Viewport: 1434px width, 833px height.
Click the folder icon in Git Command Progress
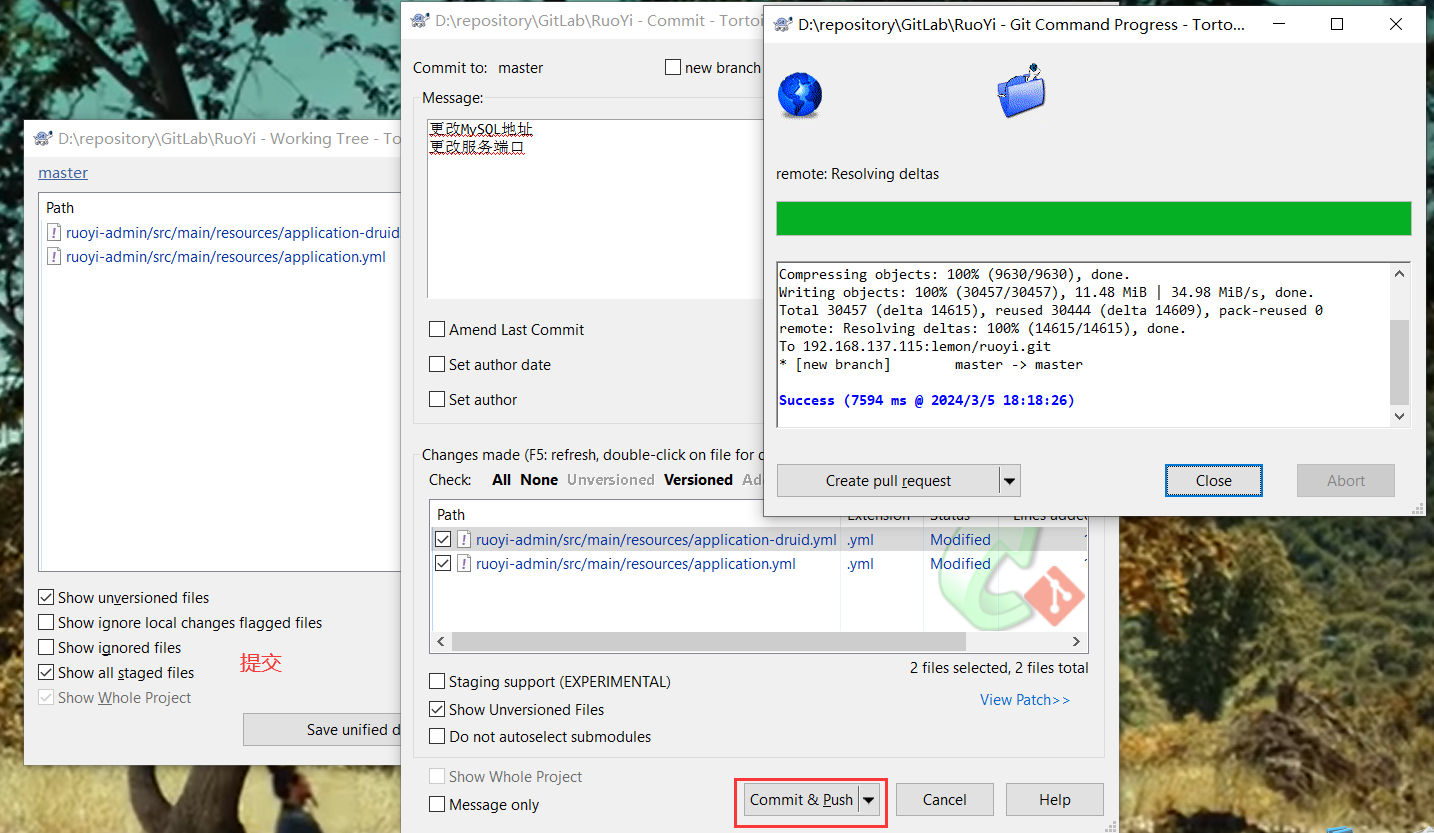1021,91
